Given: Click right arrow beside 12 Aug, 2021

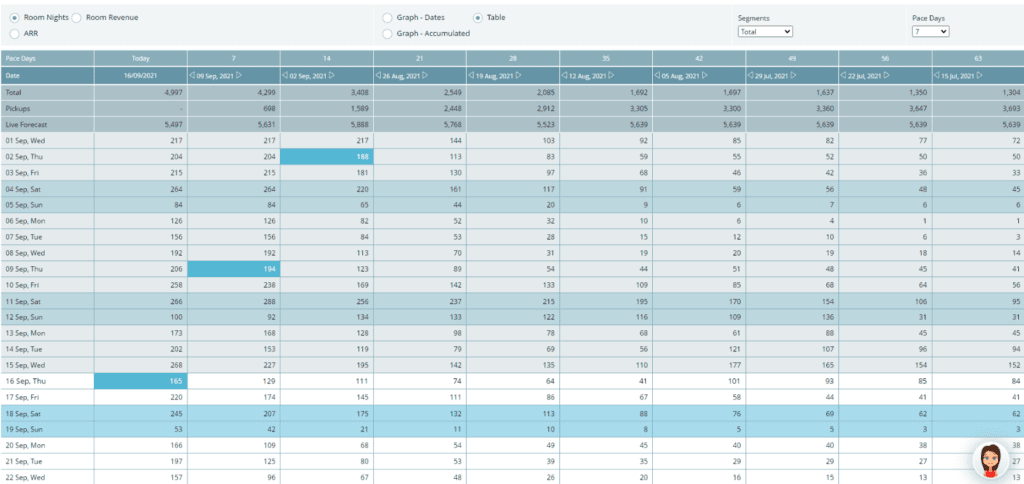Looking at the screenshot, I should coord(610,76).
